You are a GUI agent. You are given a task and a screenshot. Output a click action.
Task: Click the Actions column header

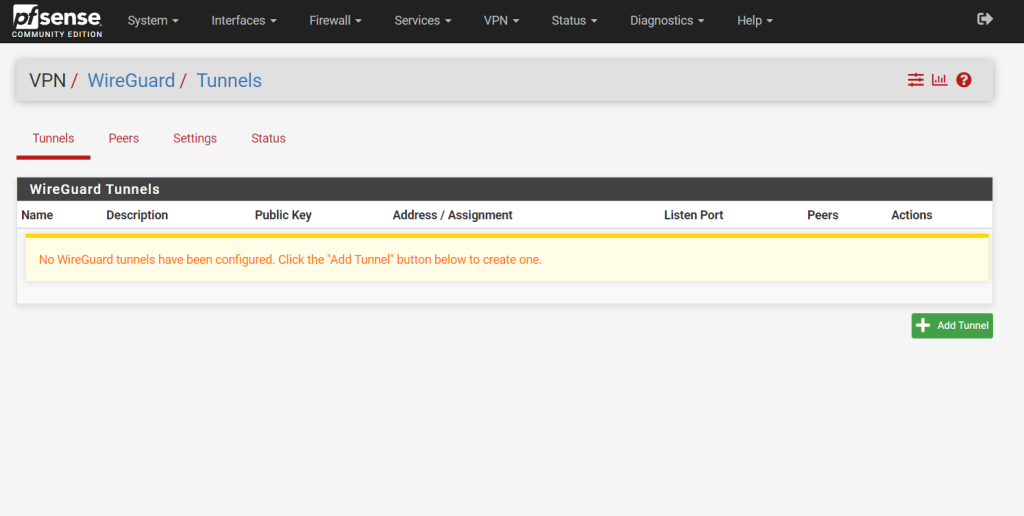tap(912, 215)
